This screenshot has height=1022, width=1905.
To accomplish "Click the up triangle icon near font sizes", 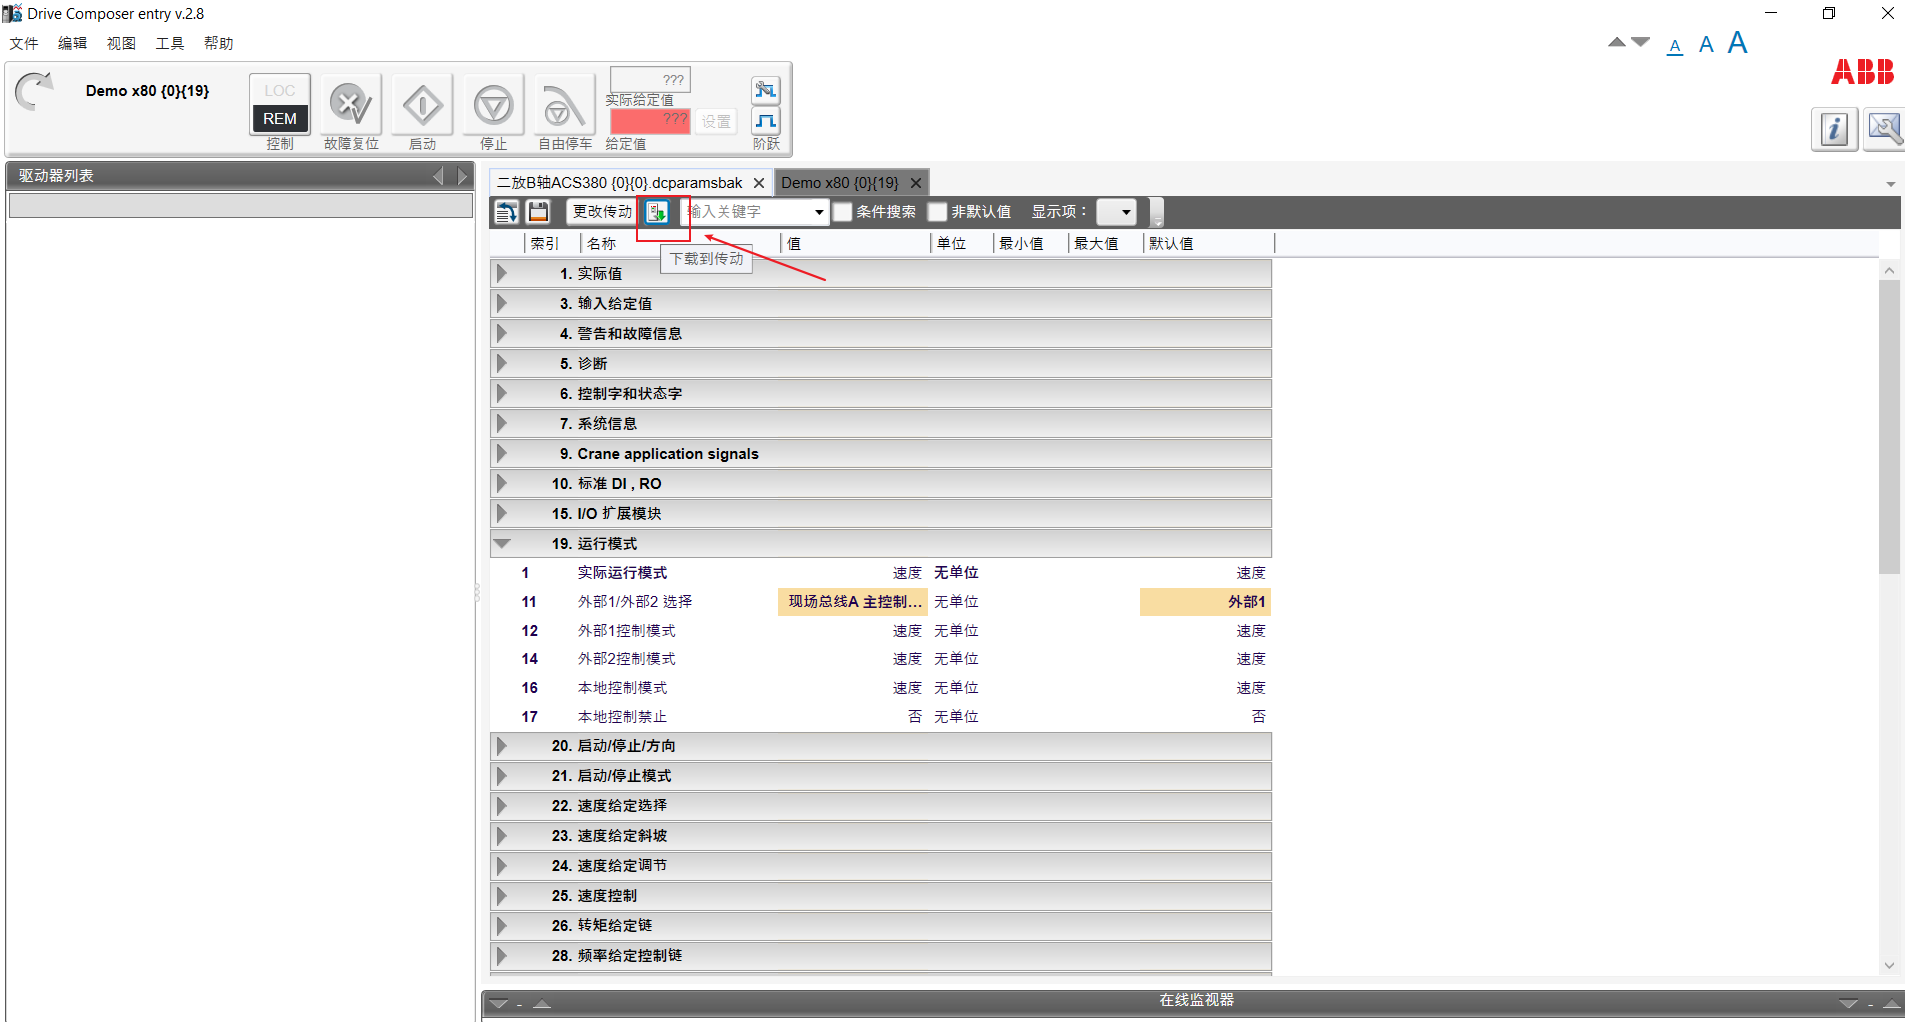I will [1616, 42].
